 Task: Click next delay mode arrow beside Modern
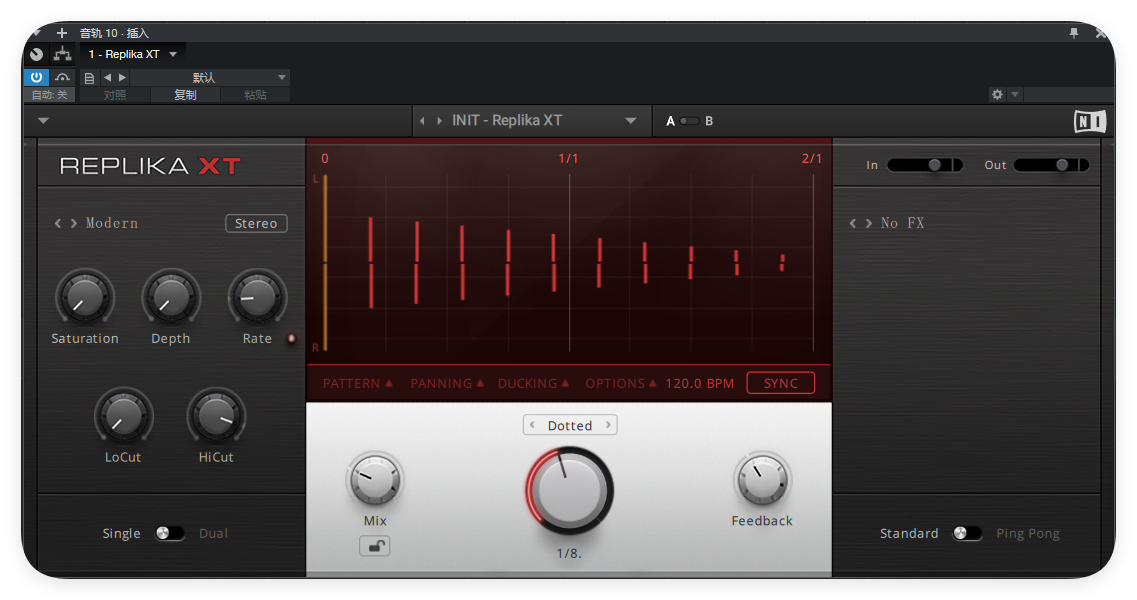coord(73,223)
